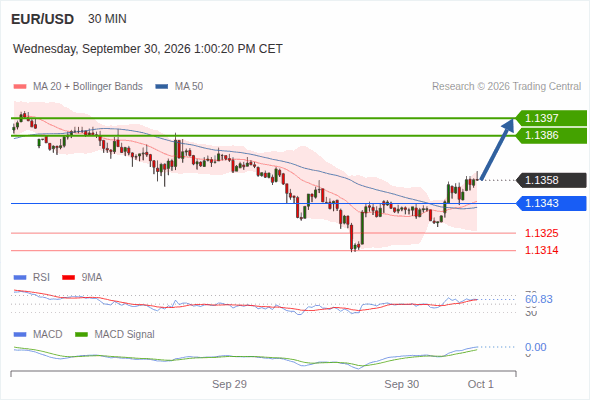
Task: Click the EUR/USD chart title
Action: click(x=43, y=19)
